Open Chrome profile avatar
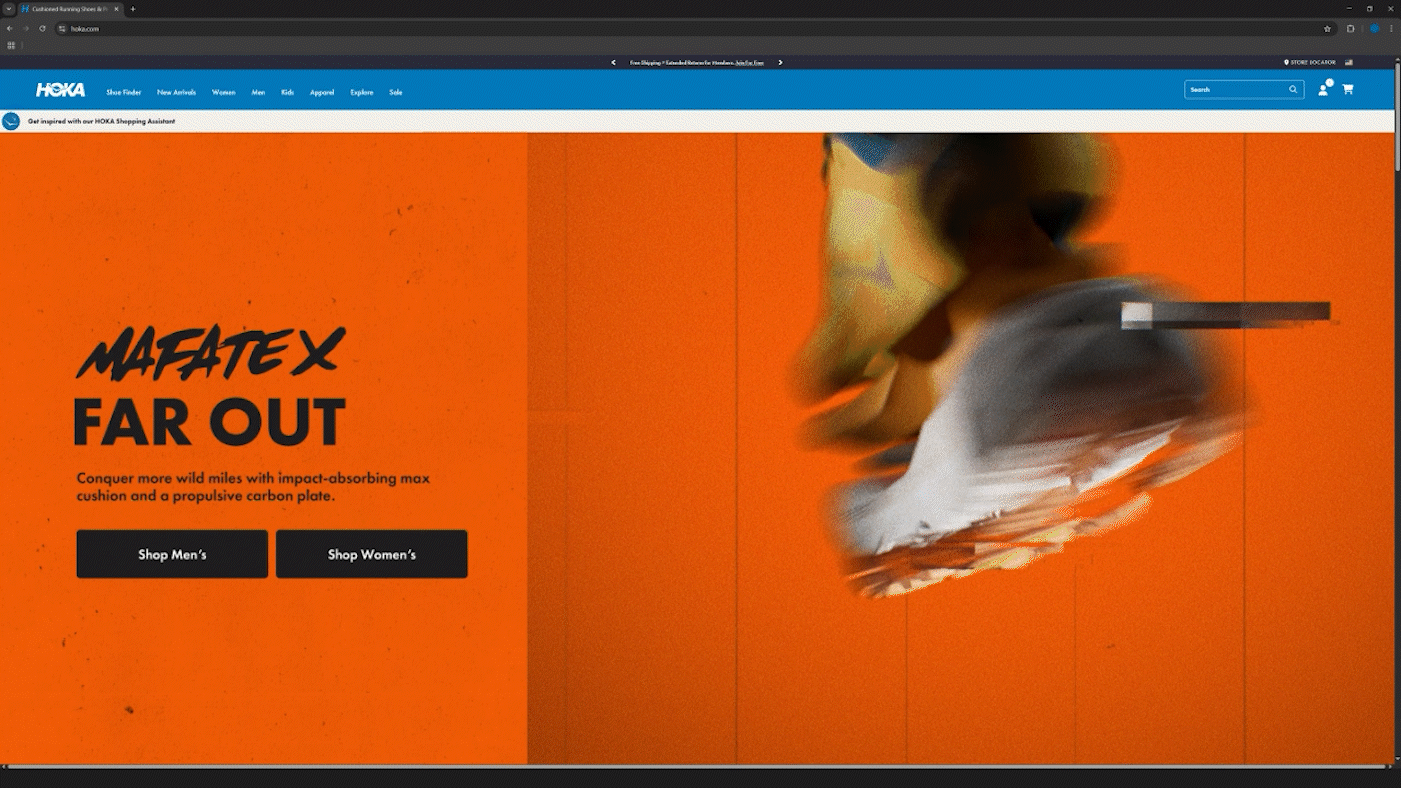 [1375, 29]
